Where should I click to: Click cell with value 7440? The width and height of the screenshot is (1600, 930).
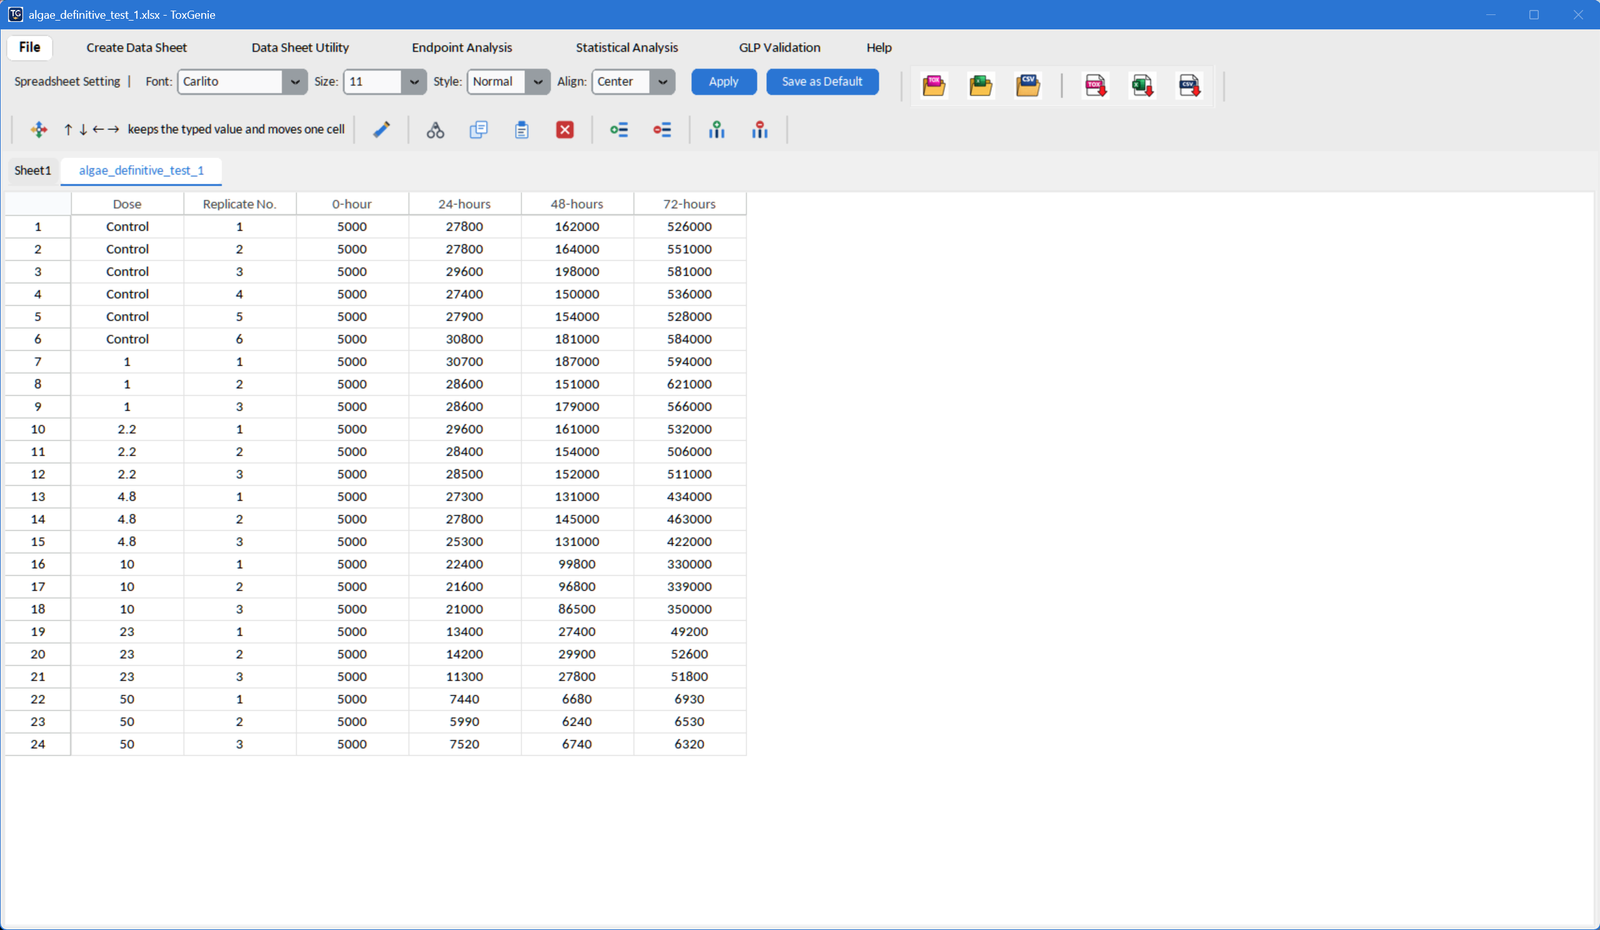pos(465,699)
